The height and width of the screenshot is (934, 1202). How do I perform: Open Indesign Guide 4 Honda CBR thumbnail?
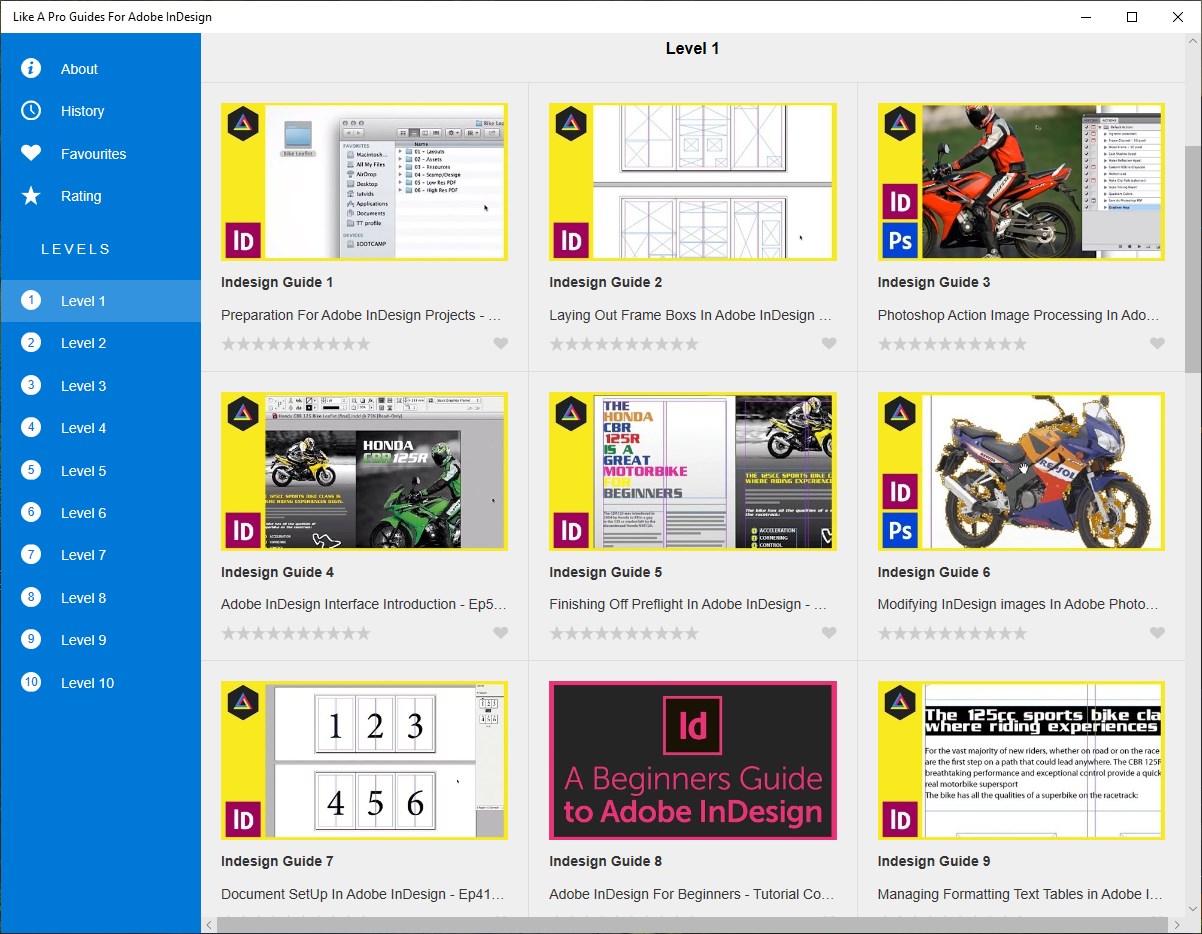click(x=364, y=471)
